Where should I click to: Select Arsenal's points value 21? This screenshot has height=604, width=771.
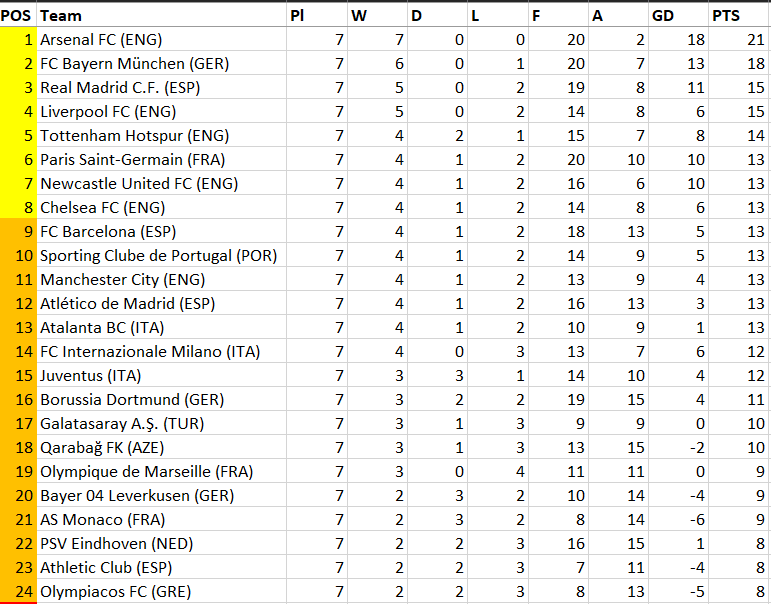(740, 39)
